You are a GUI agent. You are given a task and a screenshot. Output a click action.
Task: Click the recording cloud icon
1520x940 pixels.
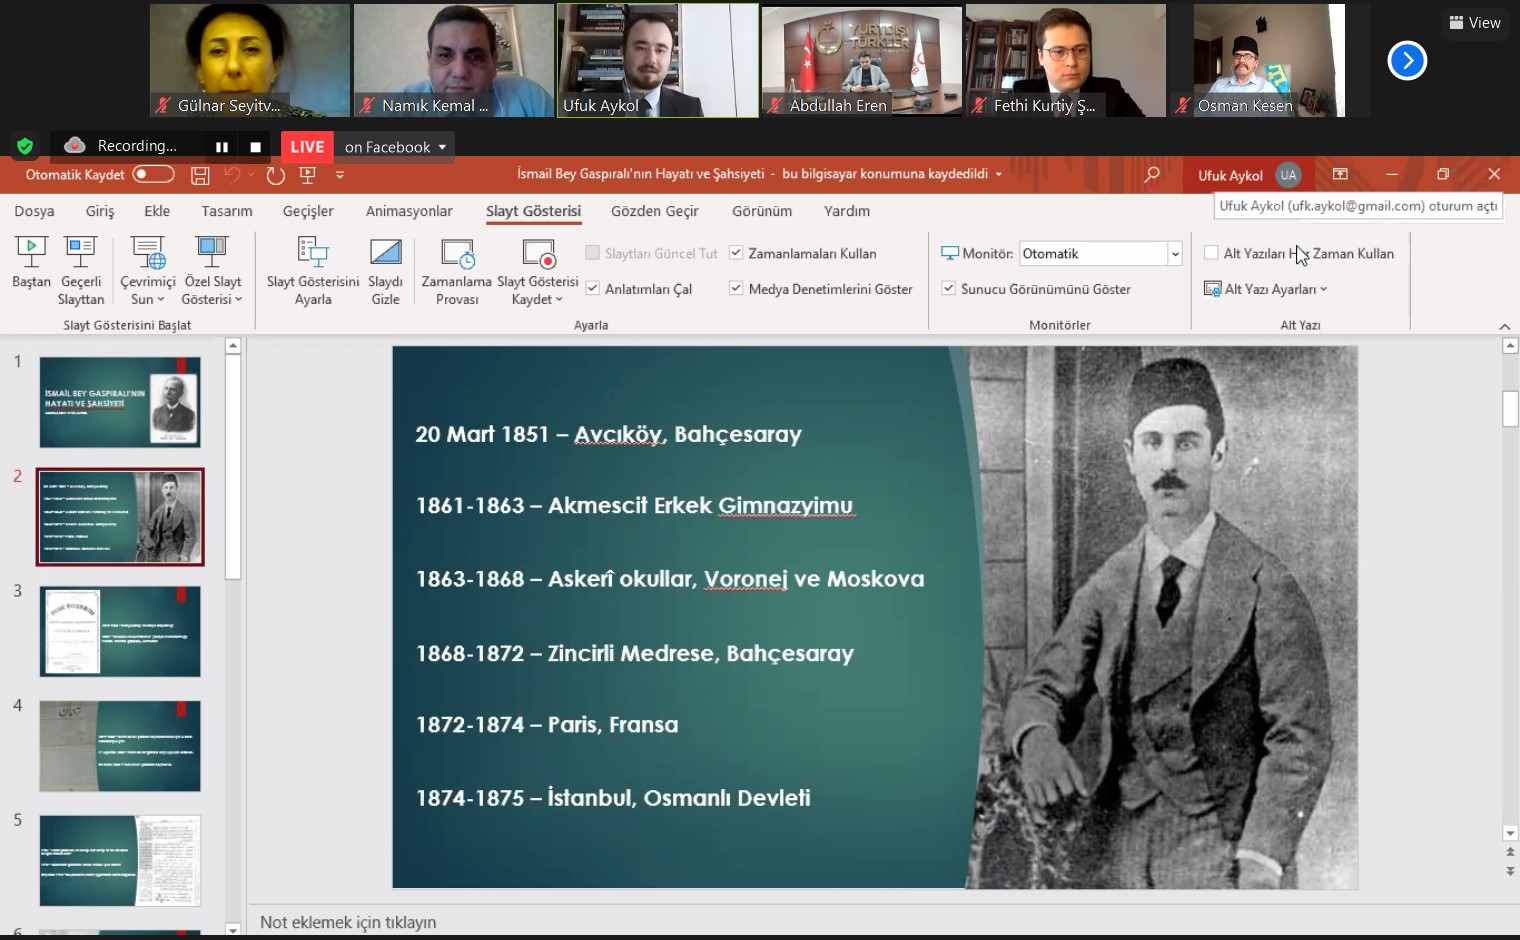pos(75,145)
